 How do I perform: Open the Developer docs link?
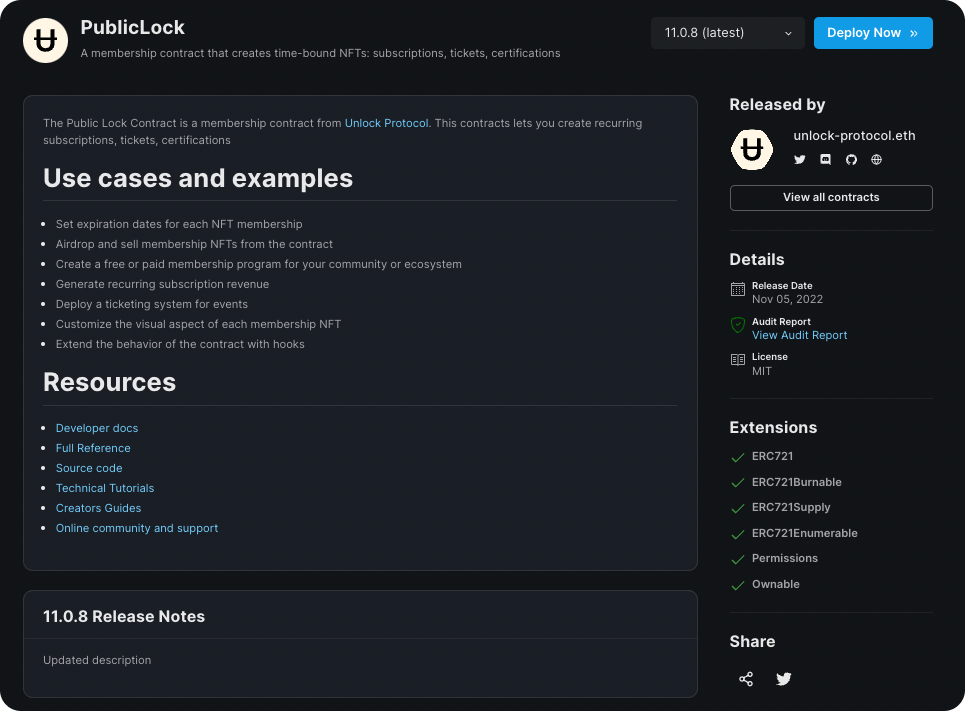tap(97, 428)
